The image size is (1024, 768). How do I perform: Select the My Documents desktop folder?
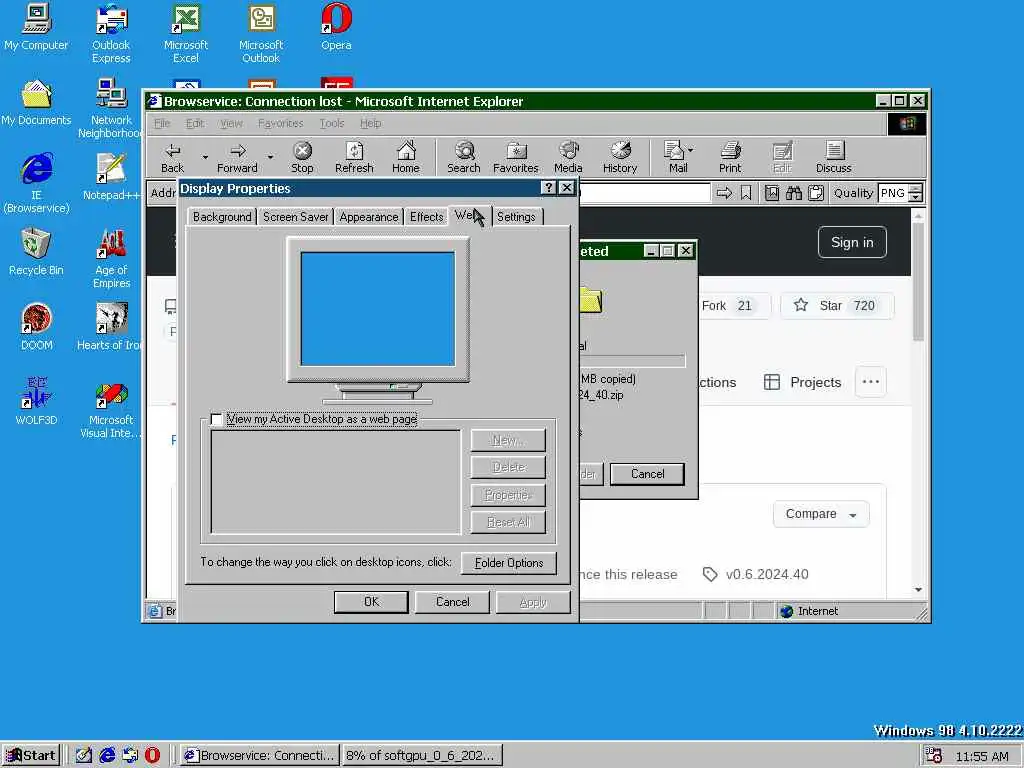[36, 102]
